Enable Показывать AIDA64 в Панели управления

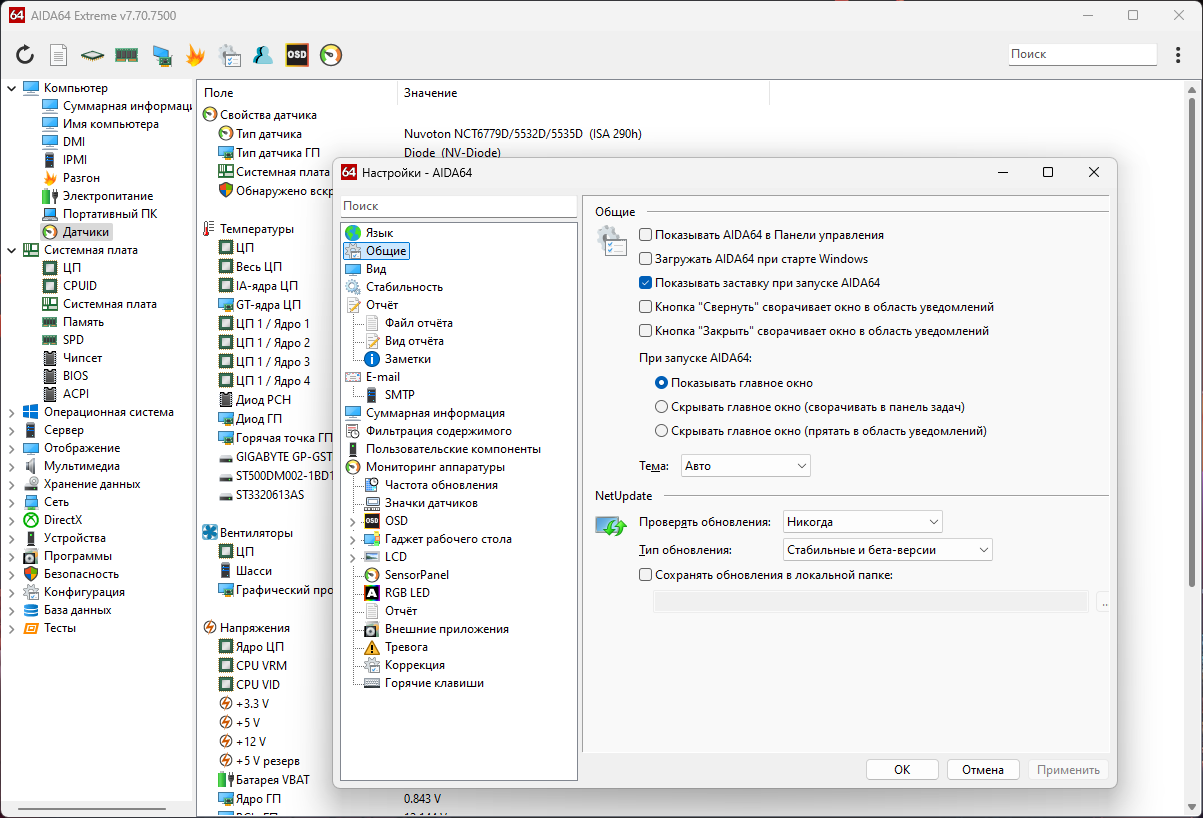click(646, 235)
